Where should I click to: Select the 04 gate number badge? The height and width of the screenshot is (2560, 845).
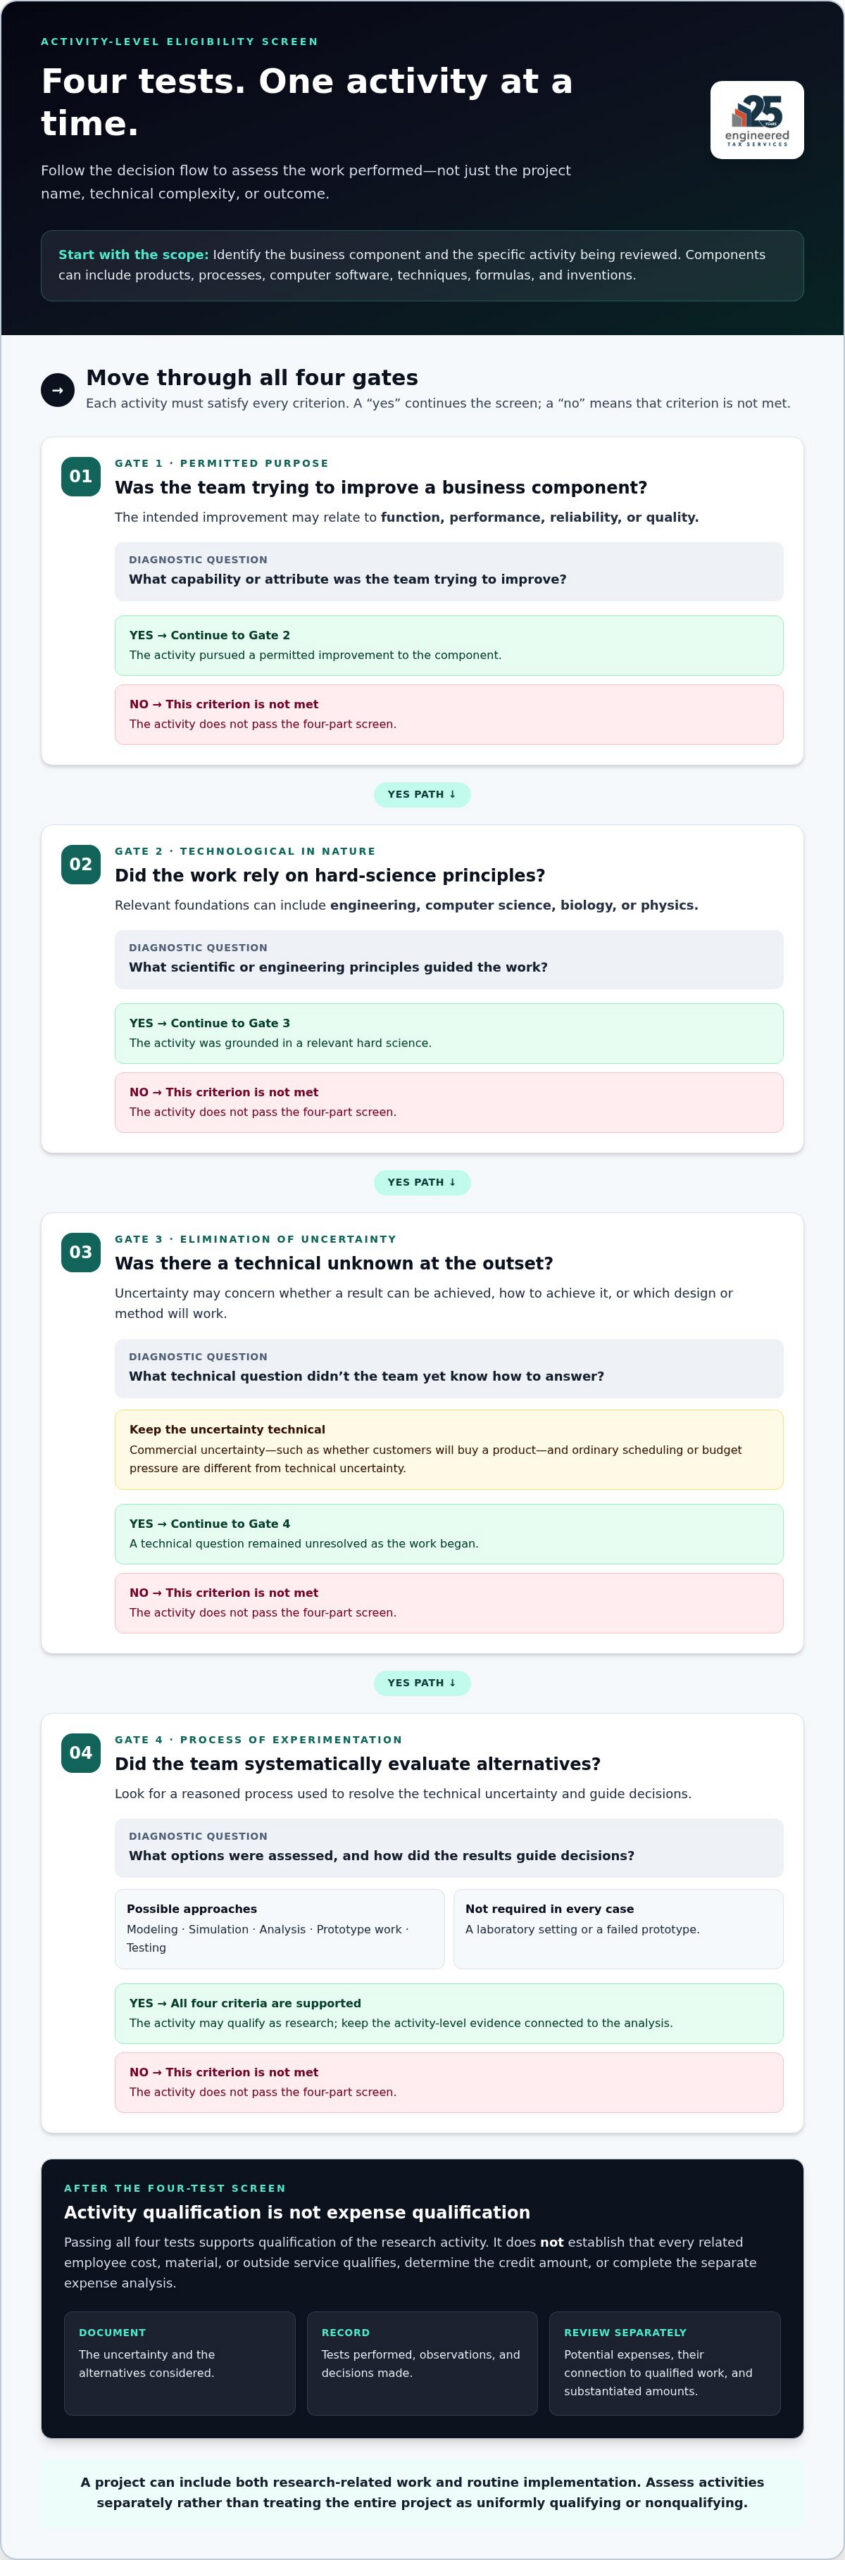click(x=81, y=1752)
